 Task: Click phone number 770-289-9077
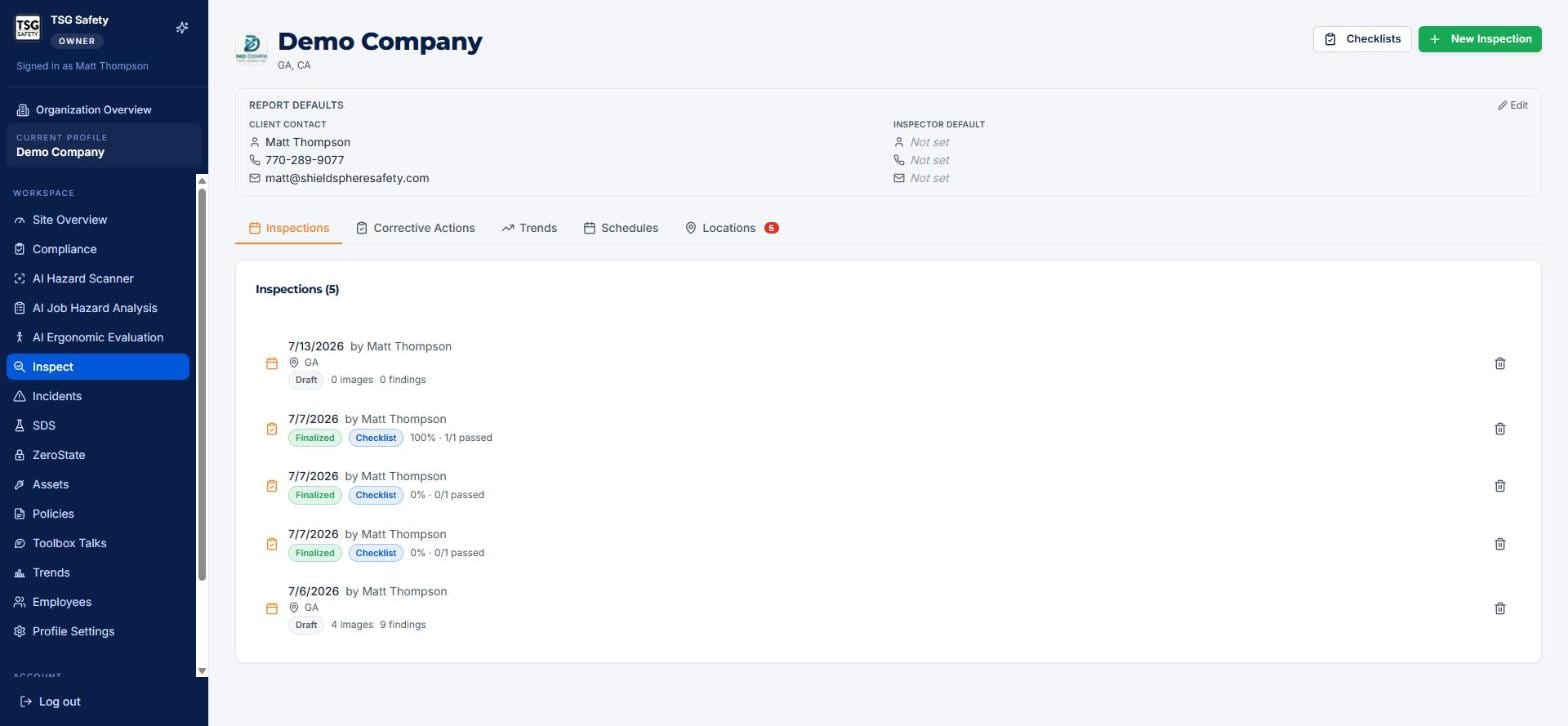(x=304, y=160)
